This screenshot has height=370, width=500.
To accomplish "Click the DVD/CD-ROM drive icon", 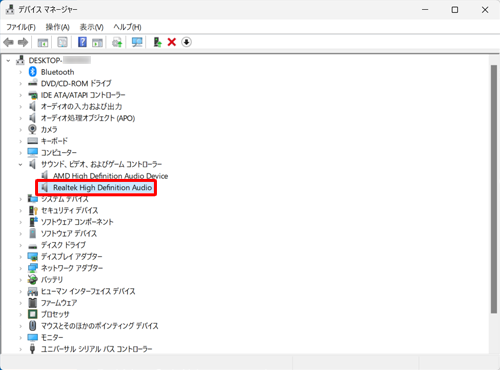I will click(x=32, y=83).
